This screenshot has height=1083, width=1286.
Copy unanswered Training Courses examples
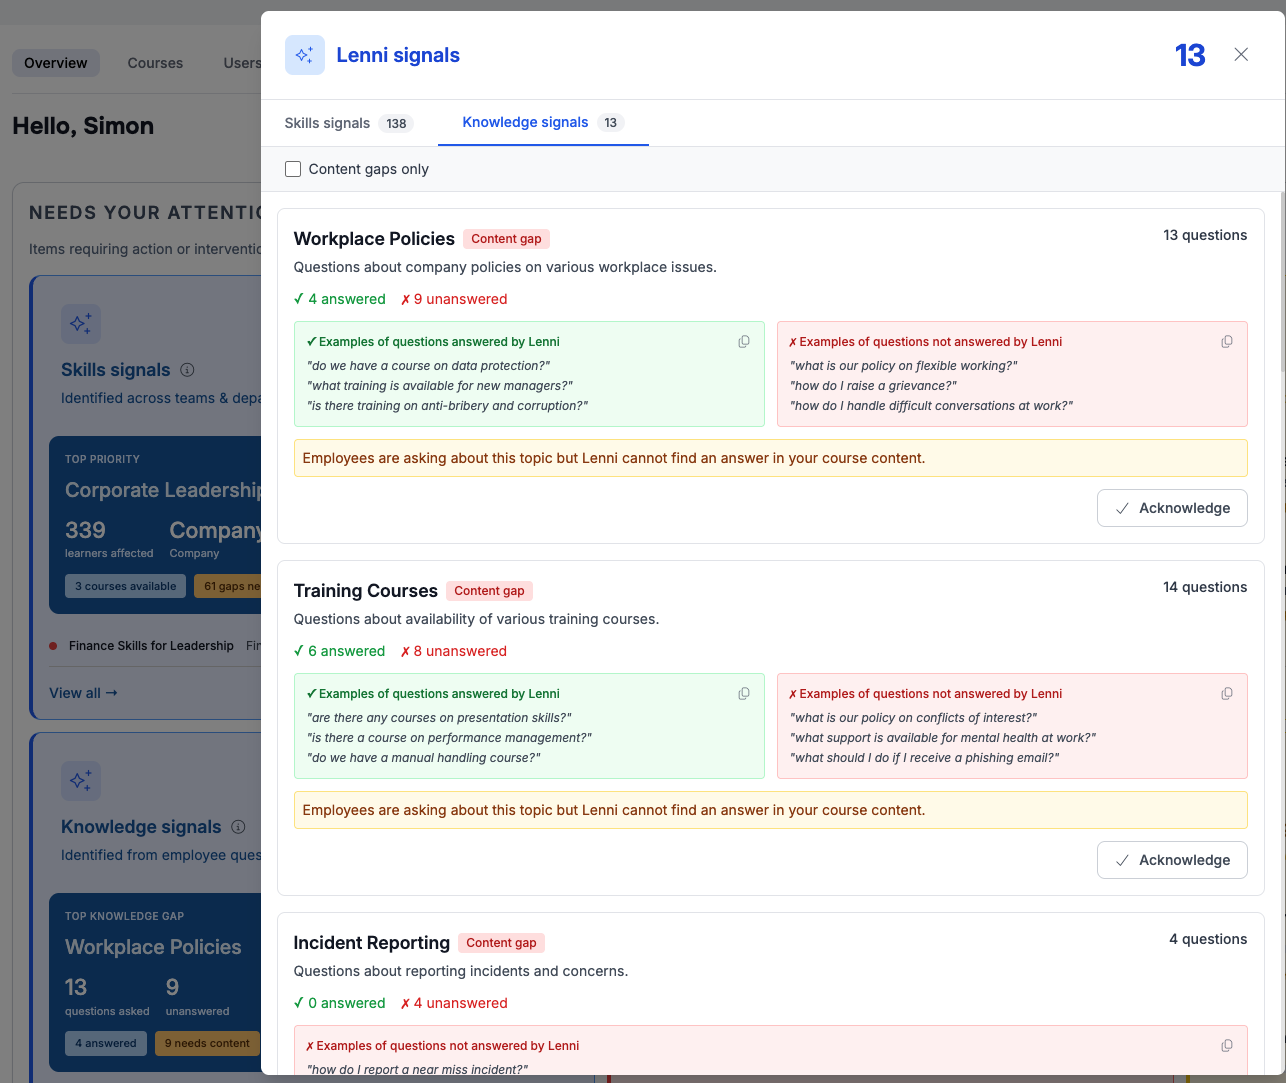[x=1227, y=693]
